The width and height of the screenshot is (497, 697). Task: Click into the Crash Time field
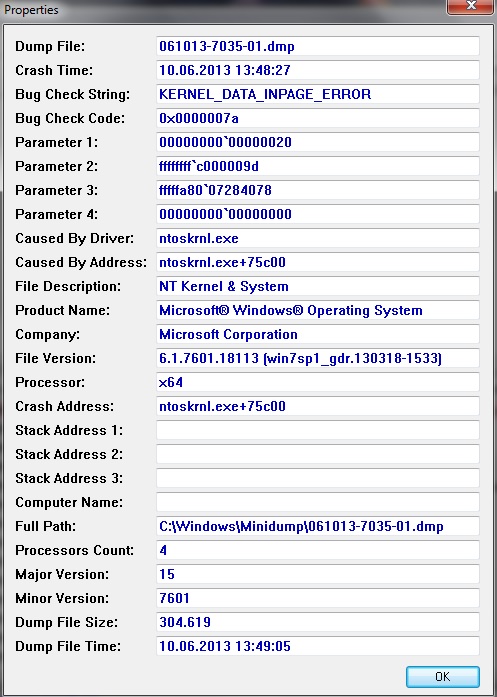pyautogui.click(x=318, y=70)
